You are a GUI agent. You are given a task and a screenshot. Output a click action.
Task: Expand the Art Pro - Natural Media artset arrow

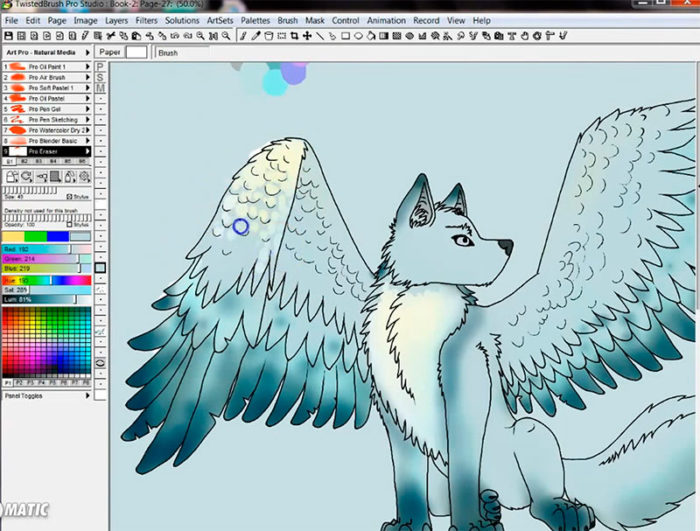click(88, 52)
